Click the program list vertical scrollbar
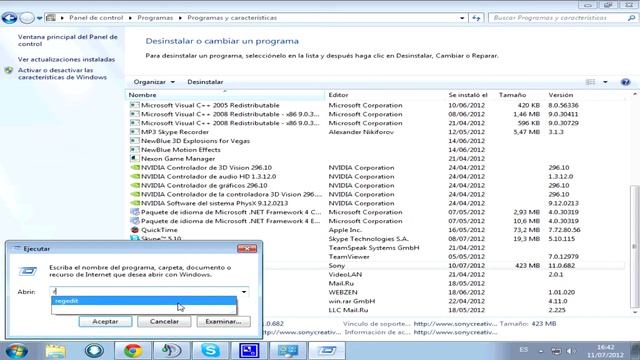Screen dimensions: 640x360 pyautogui.click(x=634, y=247)
